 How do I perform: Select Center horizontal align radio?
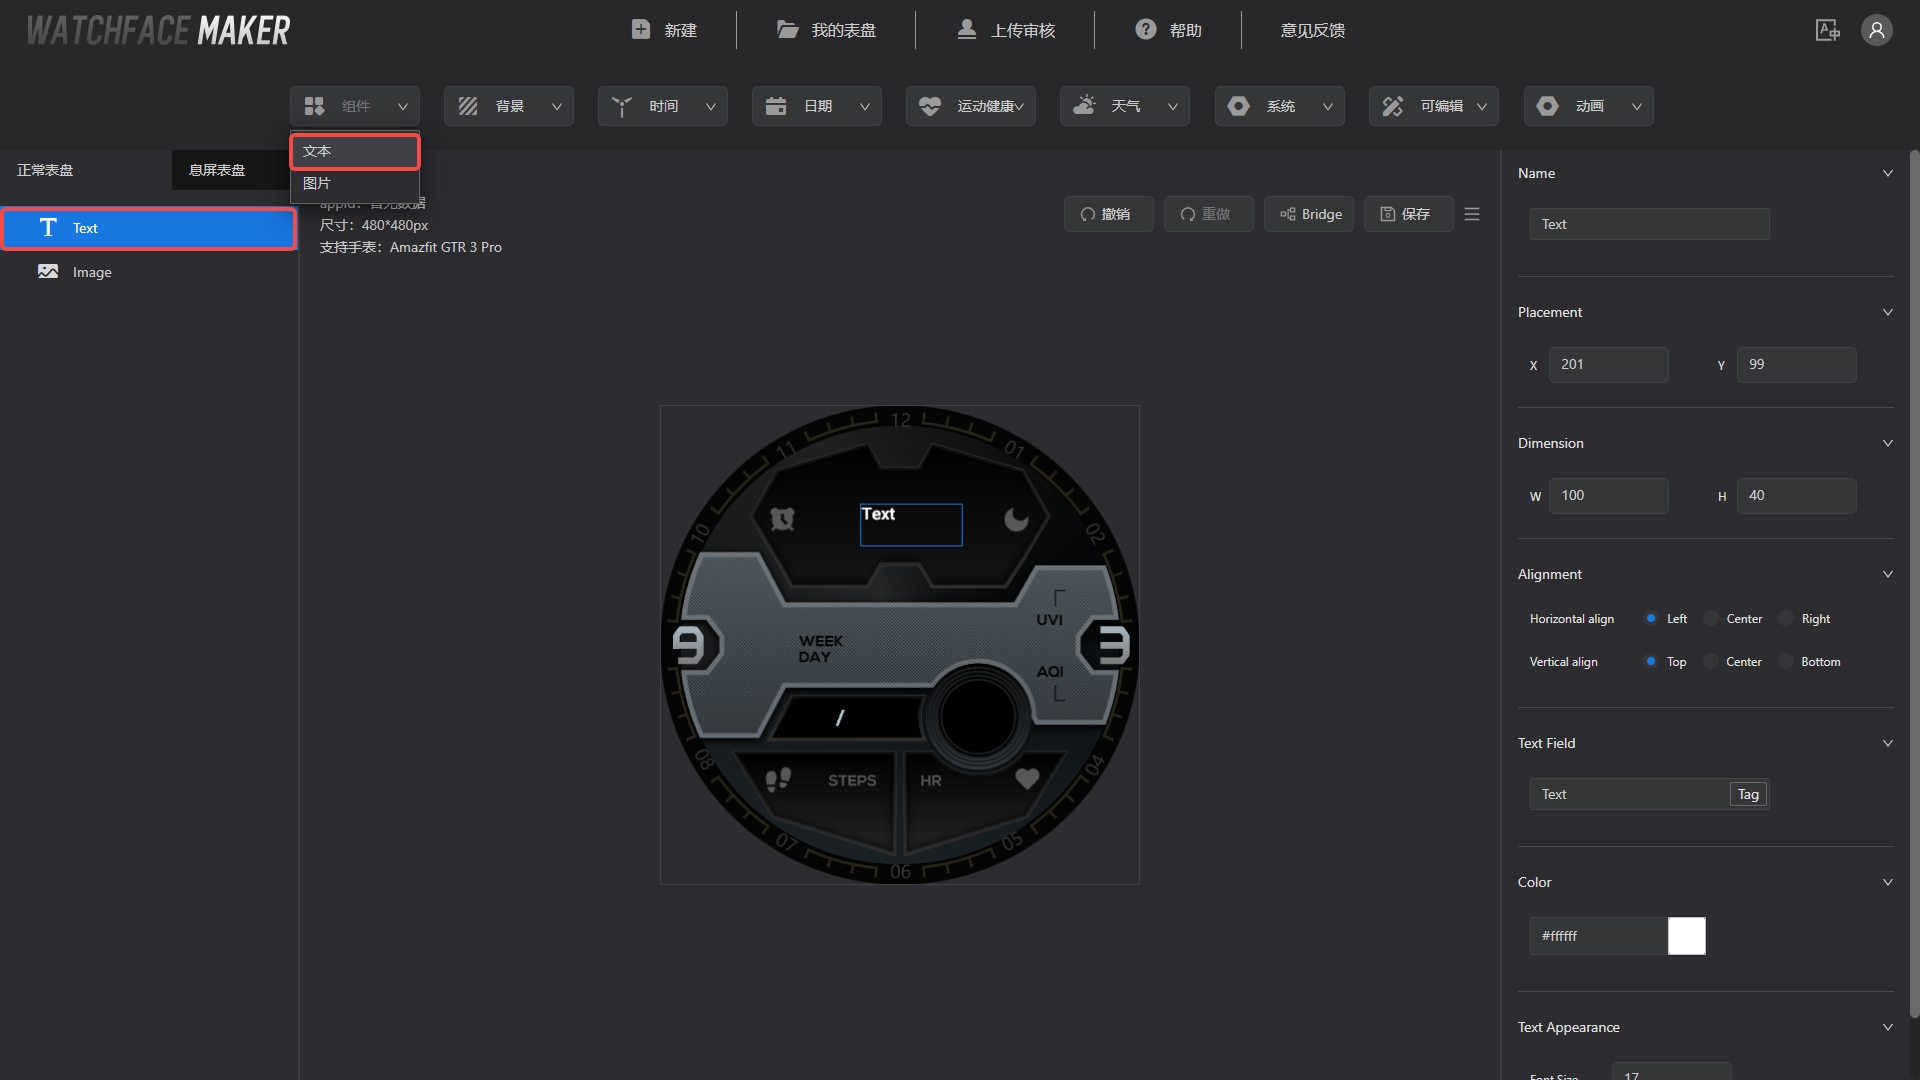tap(1711, 619)
